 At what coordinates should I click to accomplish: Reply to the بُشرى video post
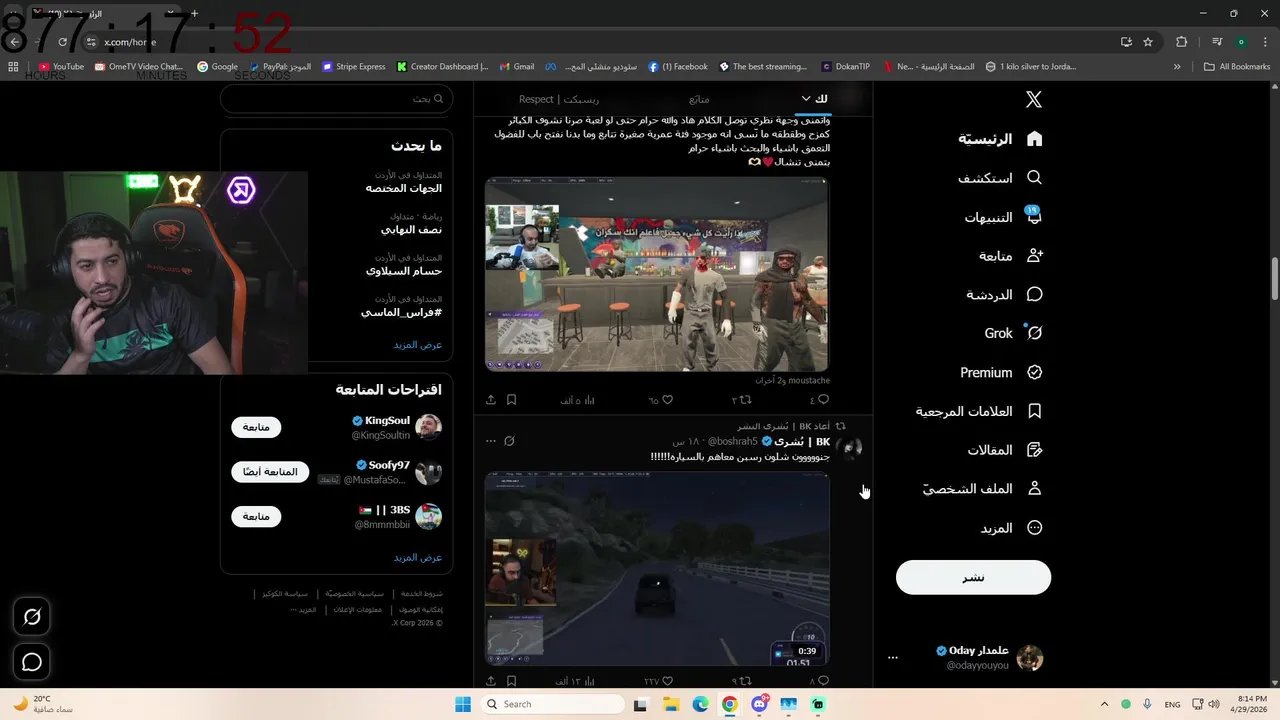(x=823, y=681)
